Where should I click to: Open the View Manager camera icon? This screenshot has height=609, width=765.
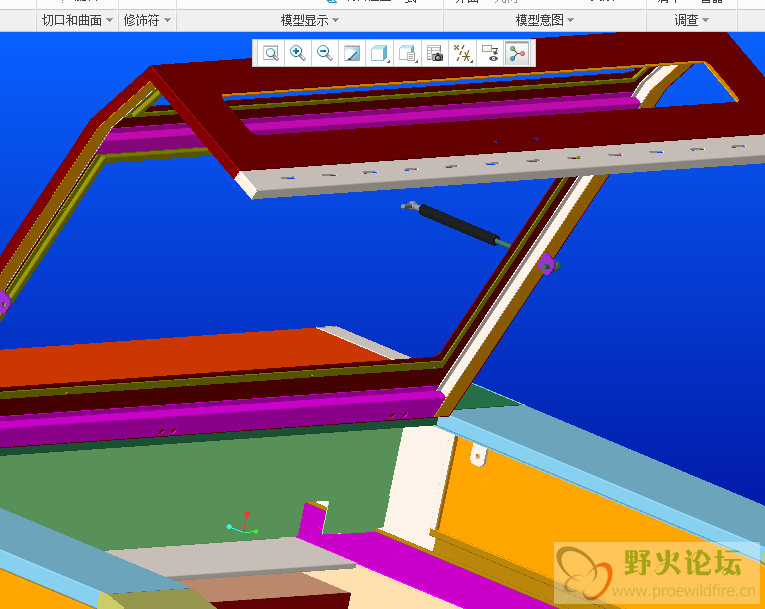click(435, 54)
